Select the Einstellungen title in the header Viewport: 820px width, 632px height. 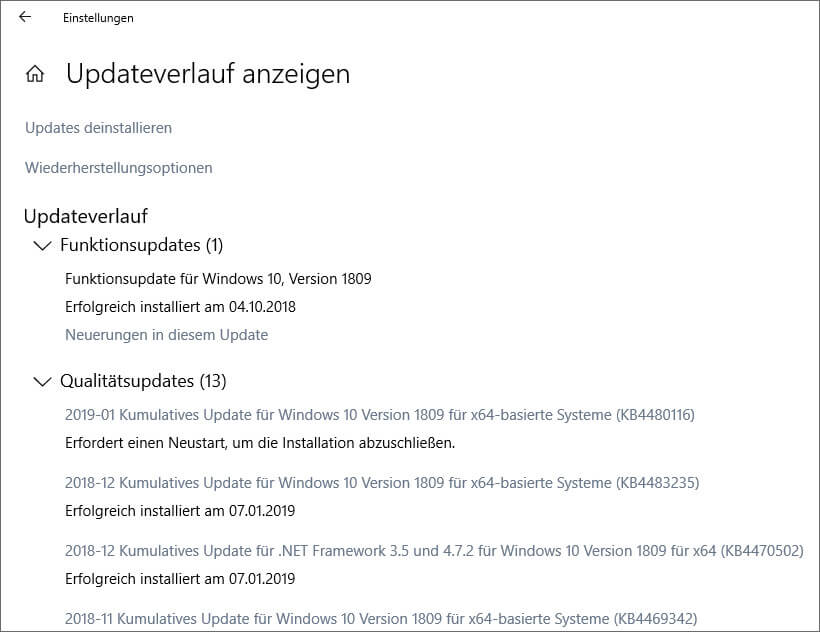[97, 17]
